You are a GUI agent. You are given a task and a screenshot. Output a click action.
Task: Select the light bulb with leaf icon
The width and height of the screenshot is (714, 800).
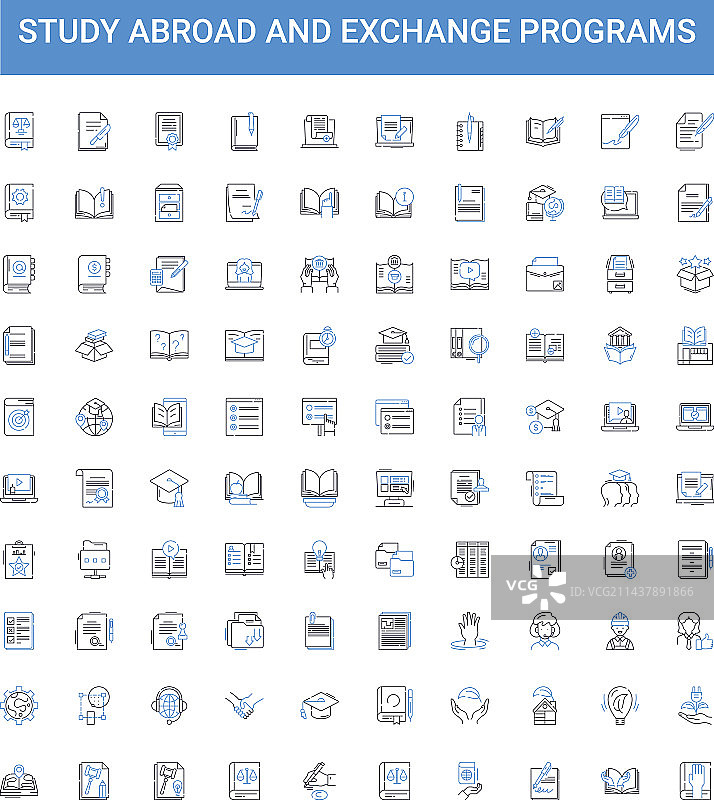coord(619,704)
